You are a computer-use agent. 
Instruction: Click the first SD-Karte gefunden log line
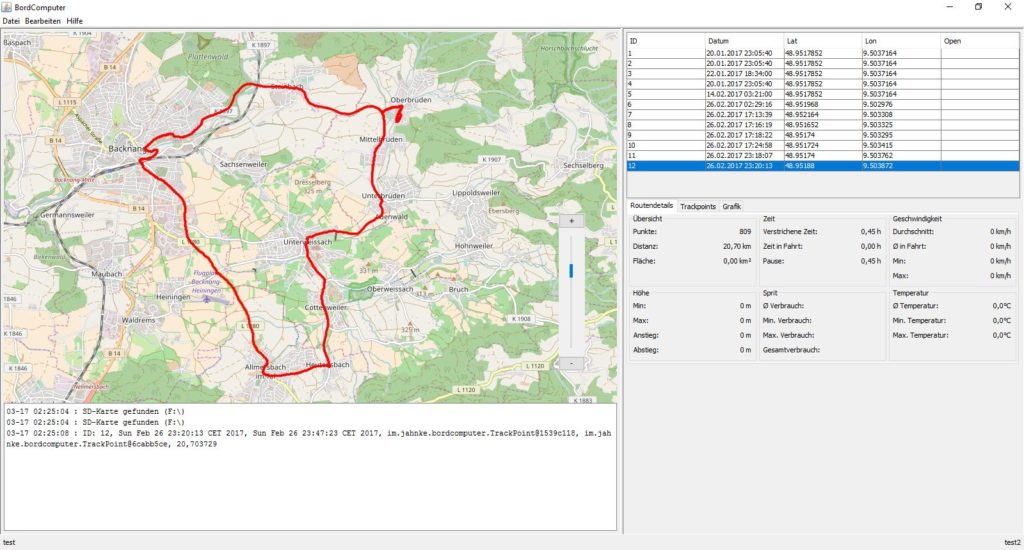click(x=95, y=412)
